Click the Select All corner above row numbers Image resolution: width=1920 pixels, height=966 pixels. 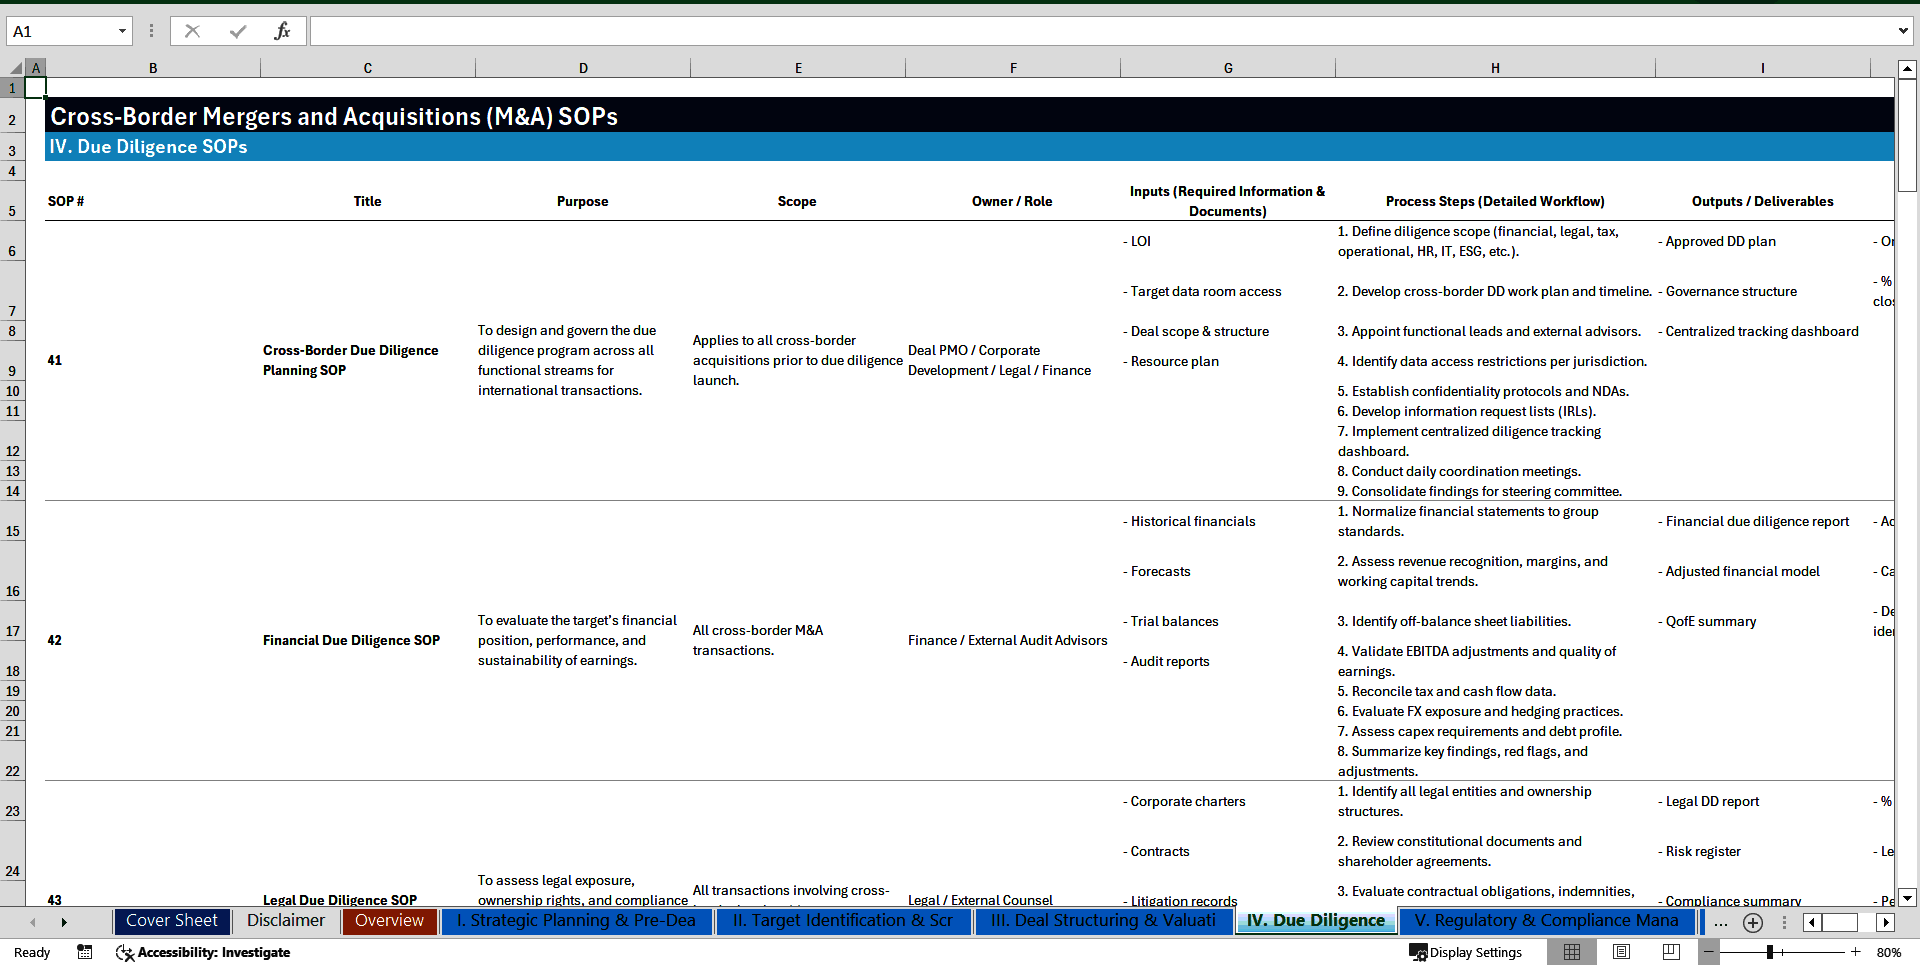(x=16, y=67)
